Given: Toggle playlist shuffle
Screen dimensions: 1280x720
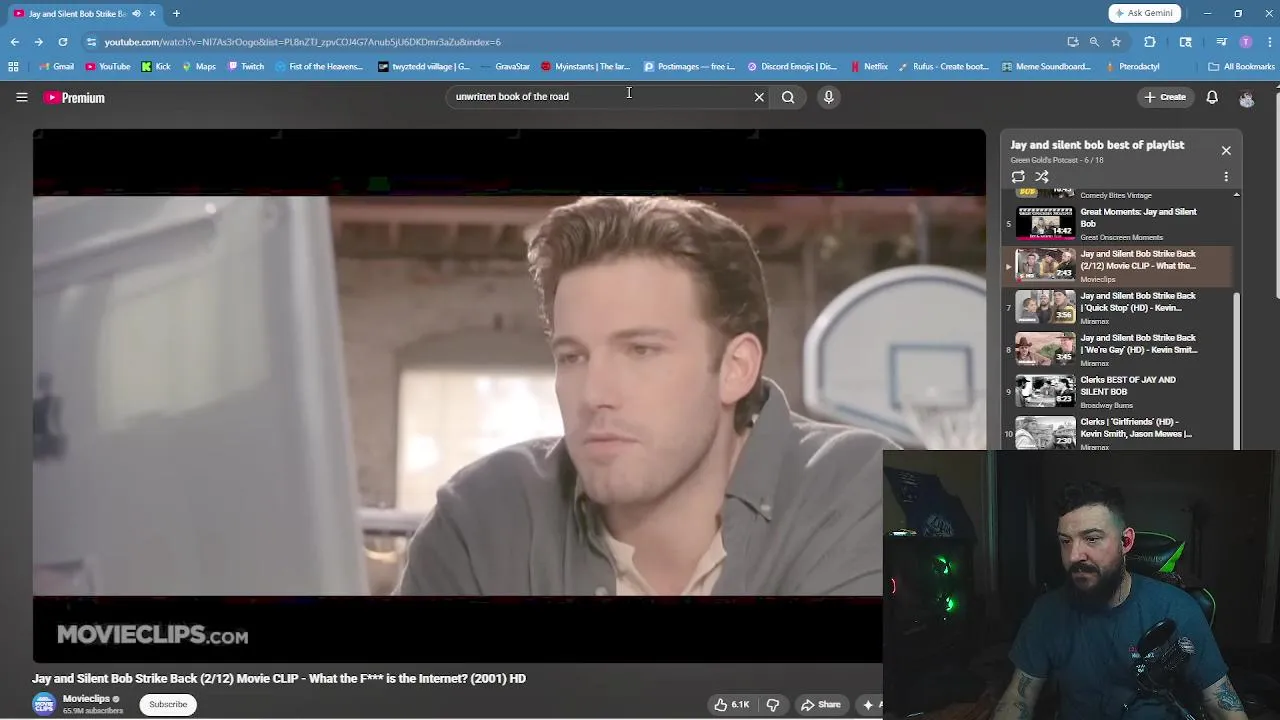Looking at the screenshot, I should click(1042, 176).
